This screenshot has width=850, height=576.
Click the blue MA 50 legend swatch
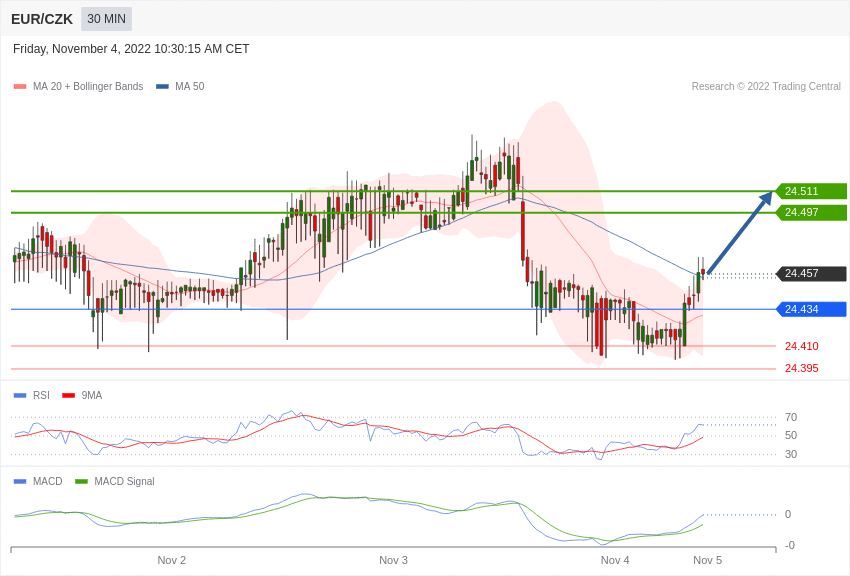click(x=162, y=87)
